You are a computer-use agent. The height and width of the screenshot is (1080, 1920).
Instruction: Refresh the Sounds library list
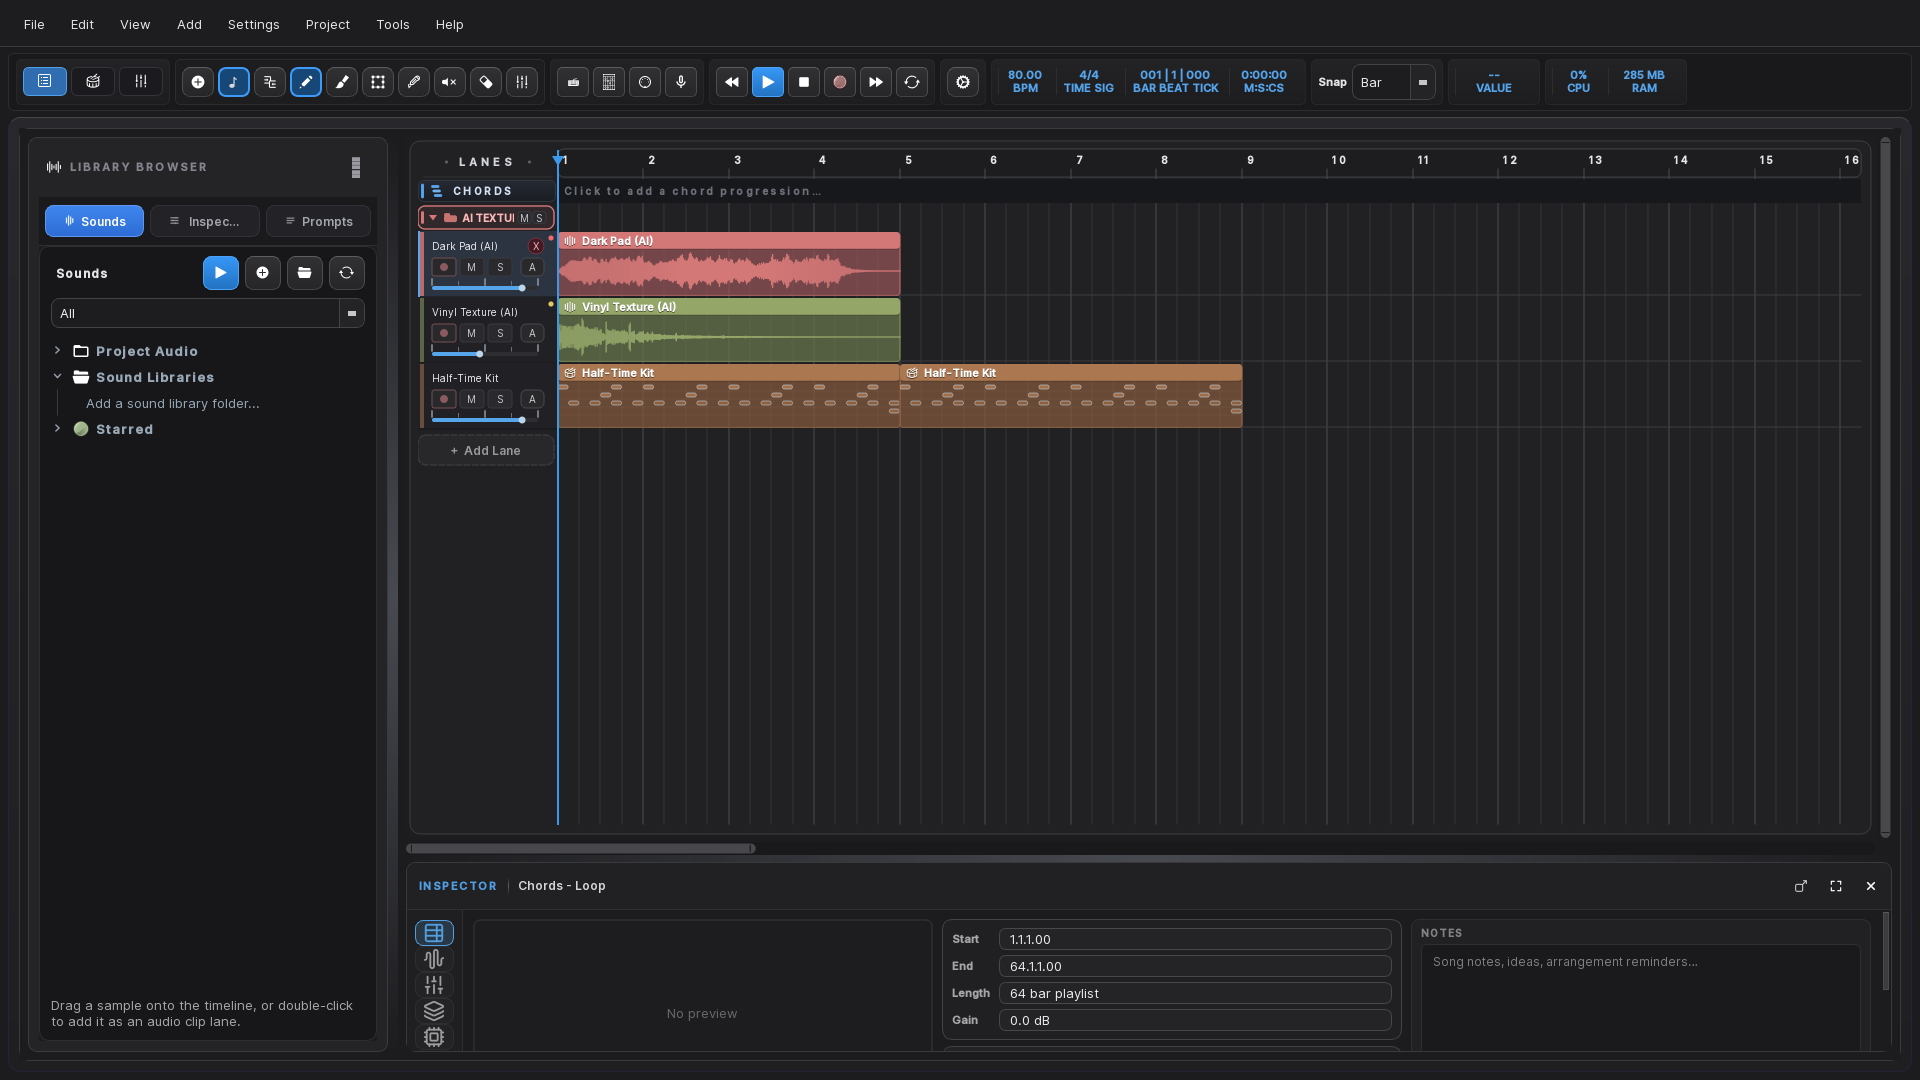click(347, 273)
